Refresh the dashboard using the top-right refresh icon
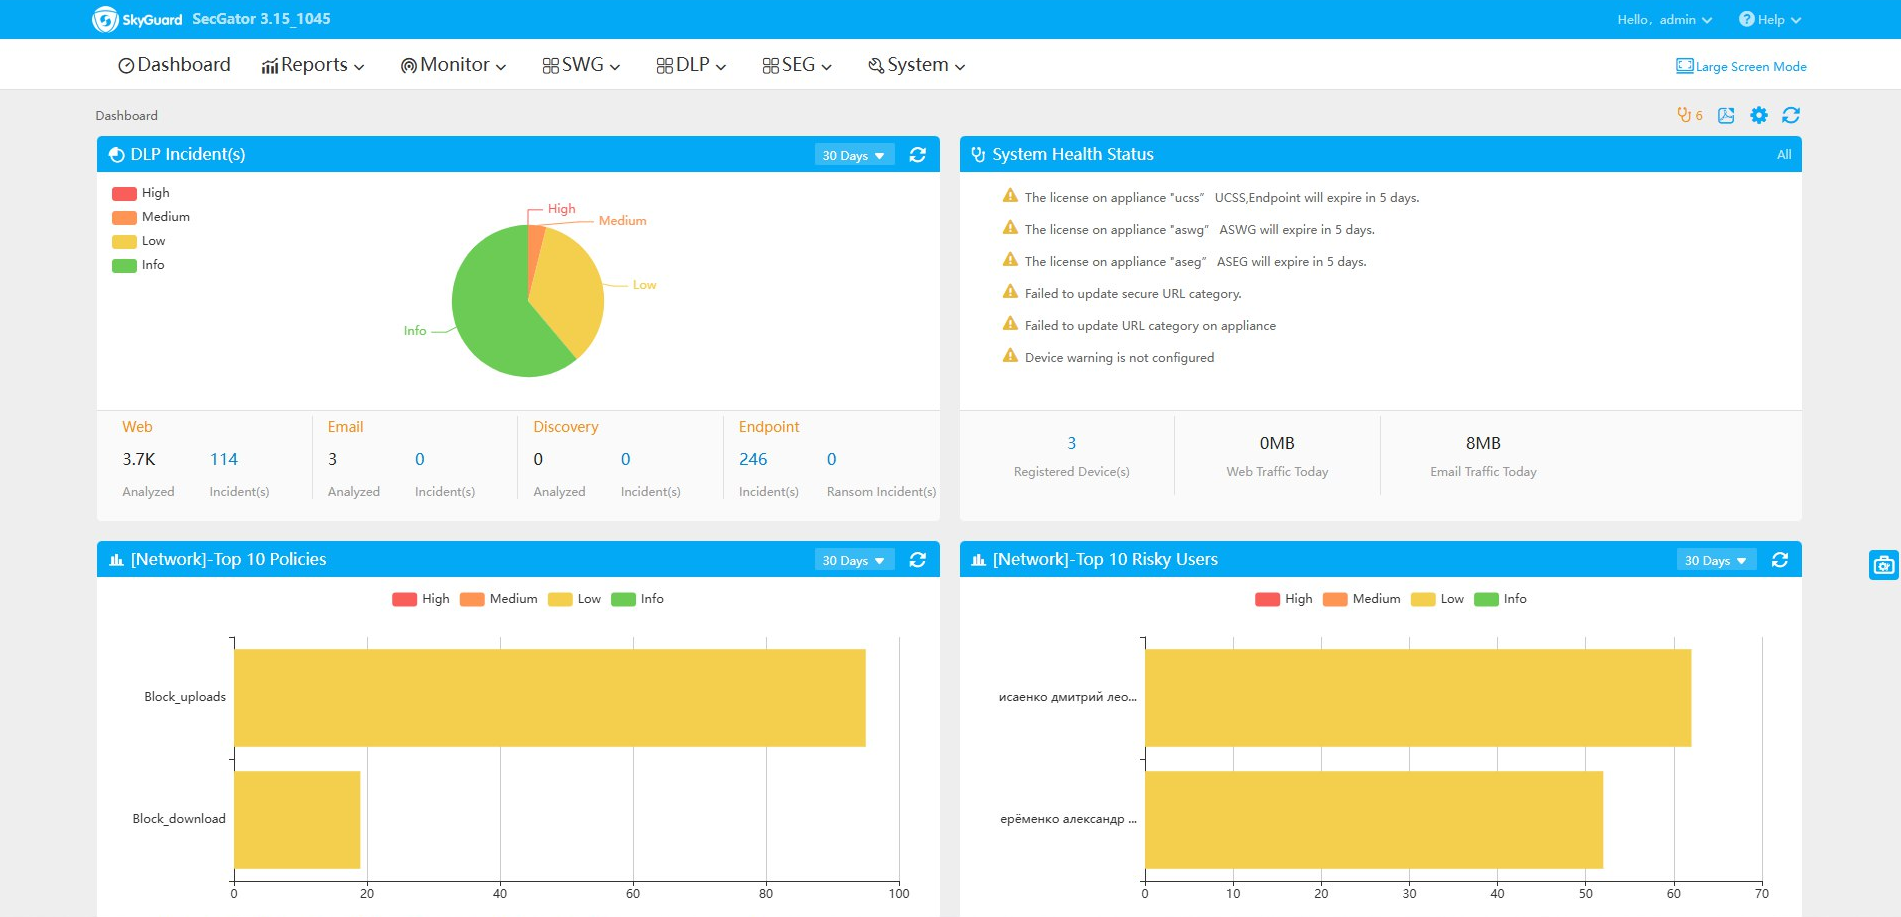 pyautogui.click(x=1791, y=115)
